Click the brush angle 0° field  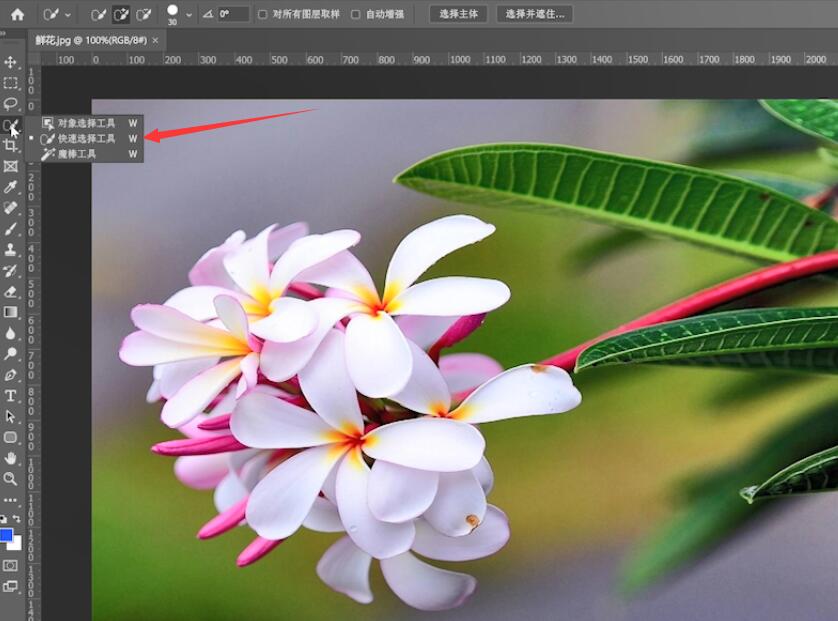click(234, 14)
